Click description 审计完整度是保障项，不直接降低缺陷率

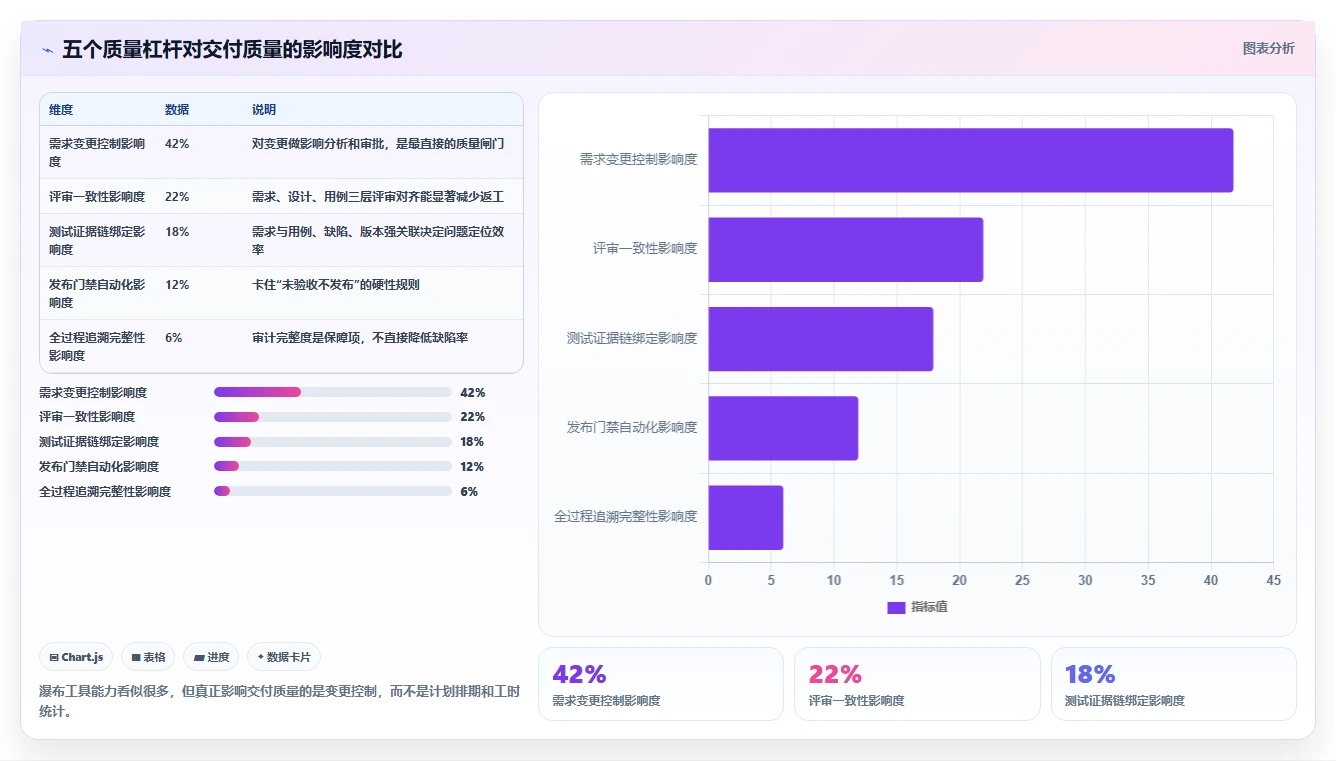point(360,338)
